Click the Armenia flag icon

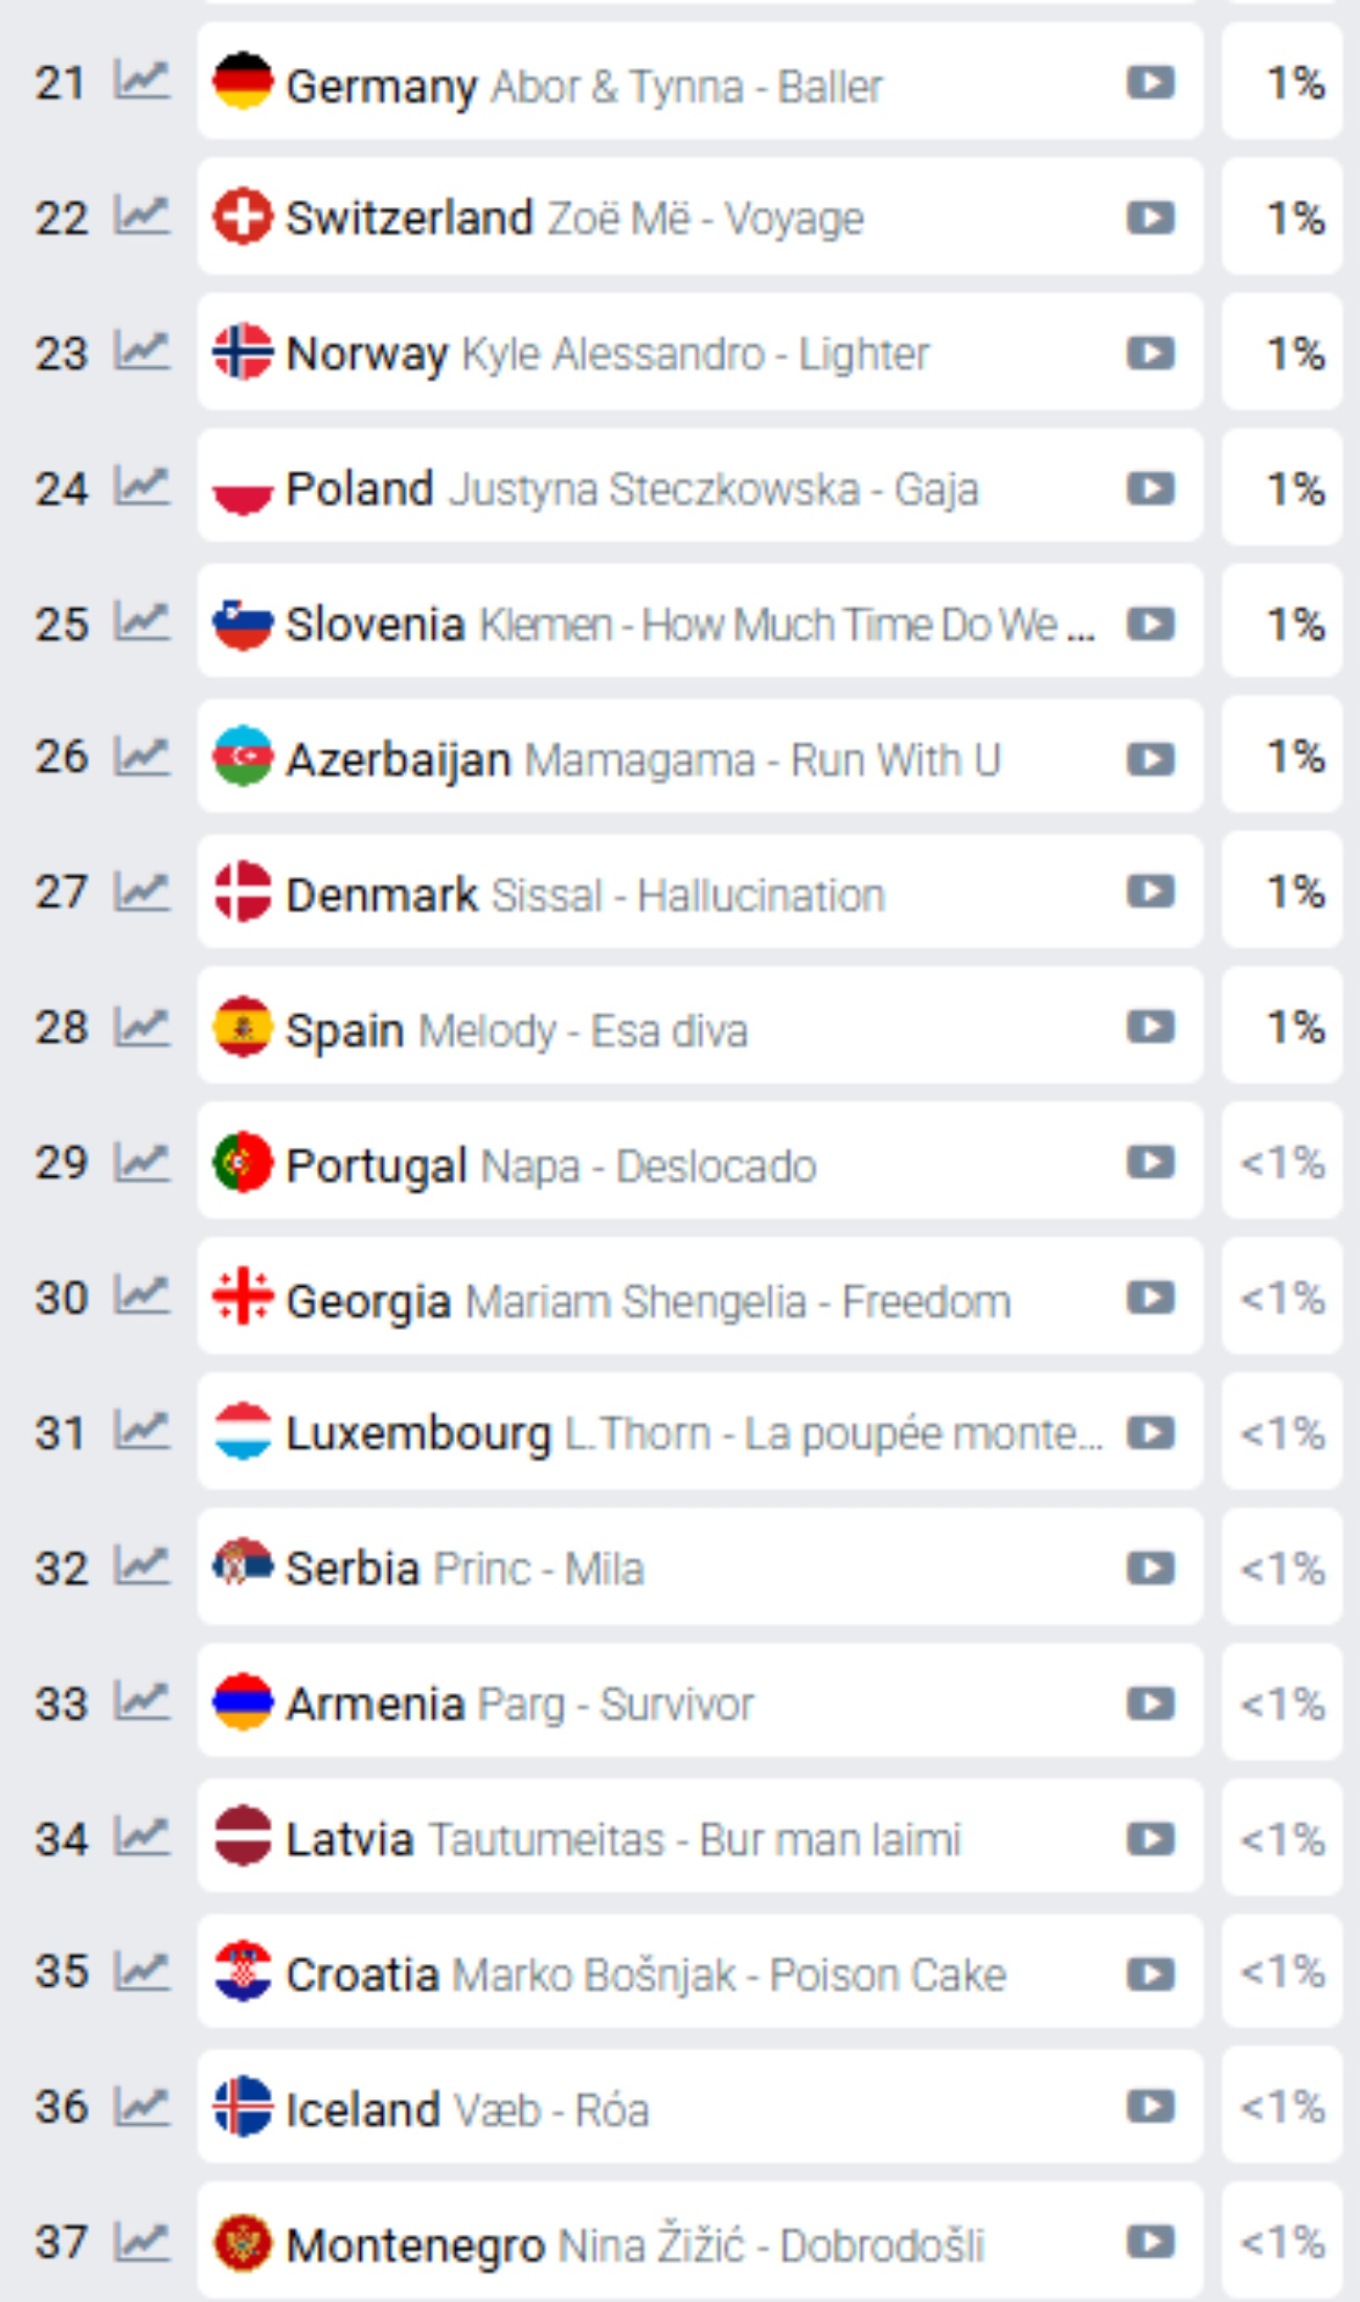click(242, 1702)
